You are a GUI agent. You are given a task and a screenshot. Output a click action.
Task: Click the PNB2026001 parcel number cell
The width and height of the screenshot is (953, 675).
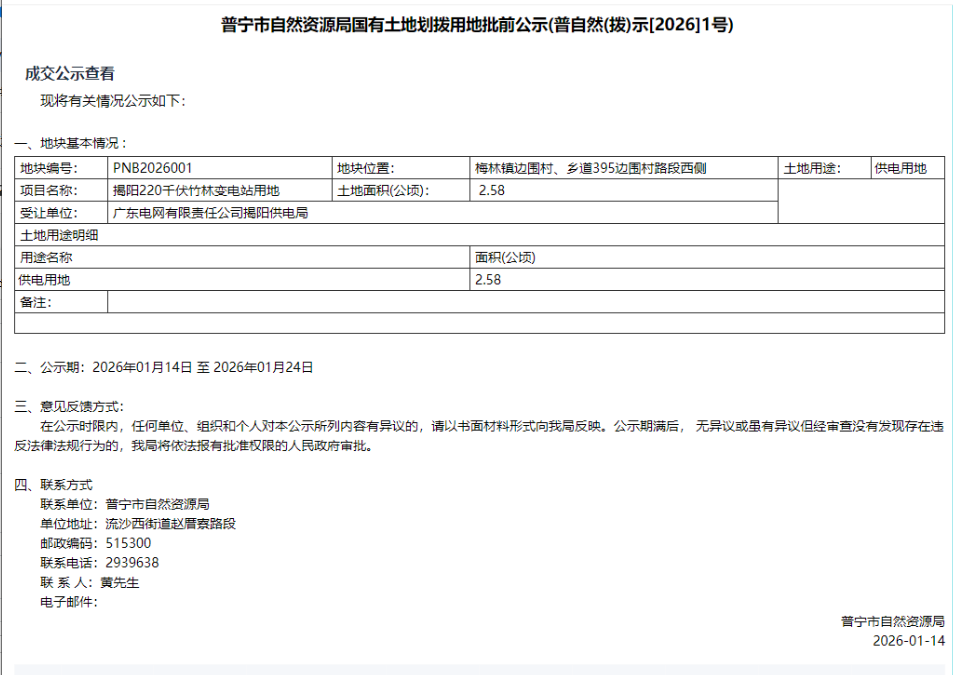click(153, 168)
